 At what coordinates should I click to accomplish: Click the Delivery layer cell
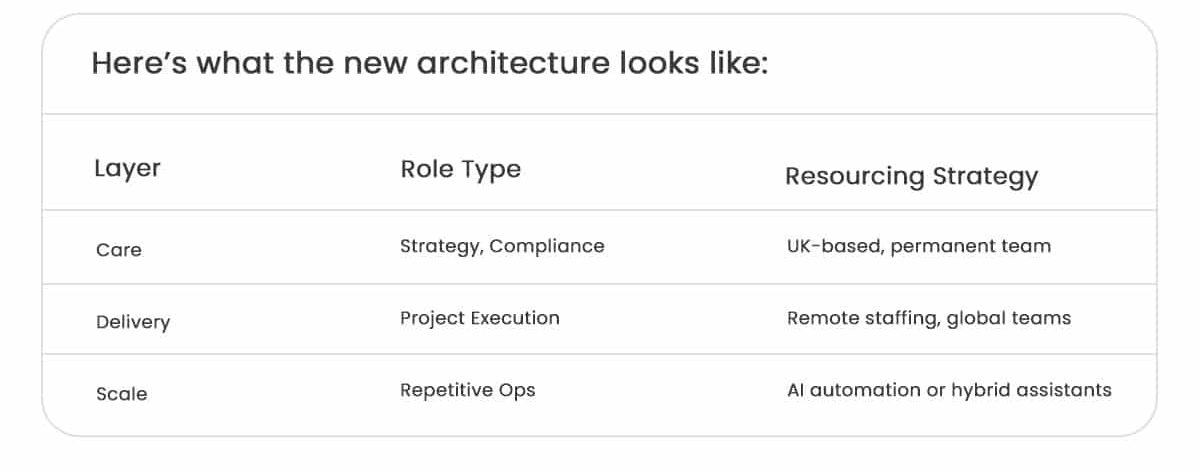coord(133,322)
